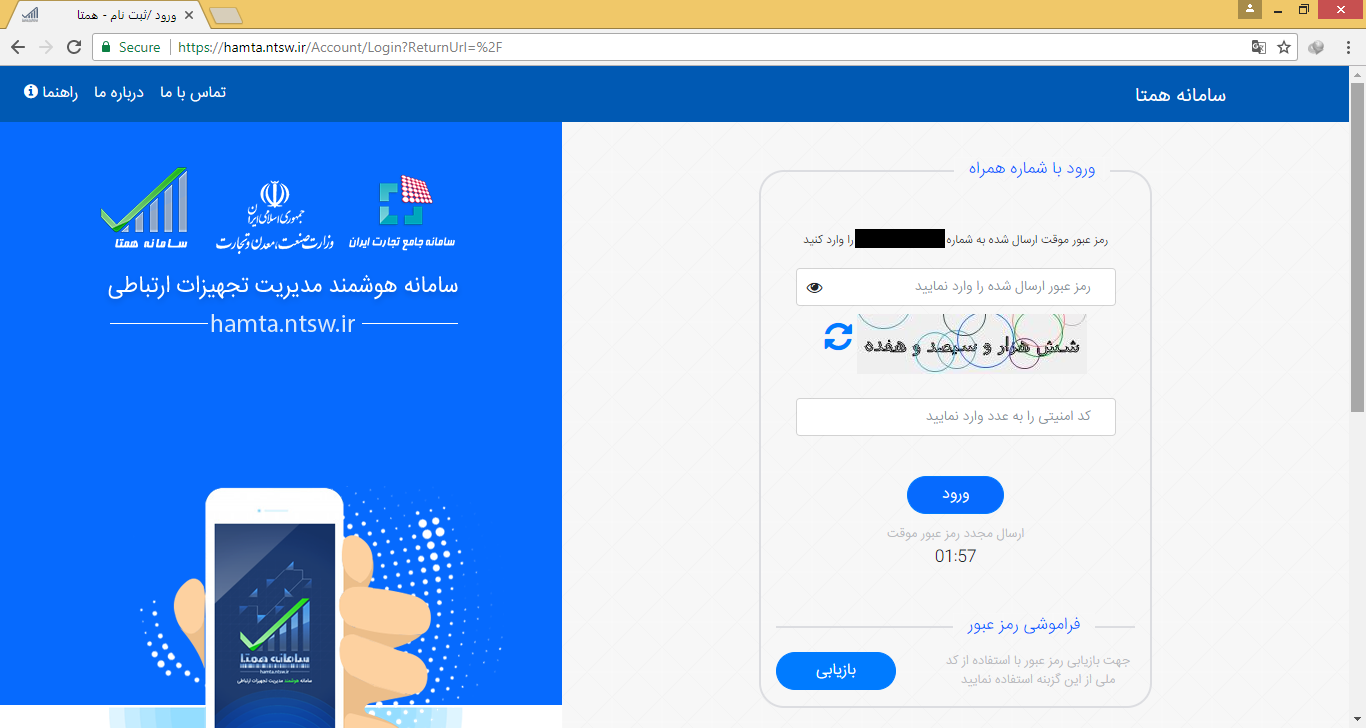The image size is (1366, 728).
Task: Click the ورود login button
Action: (955, 495)
